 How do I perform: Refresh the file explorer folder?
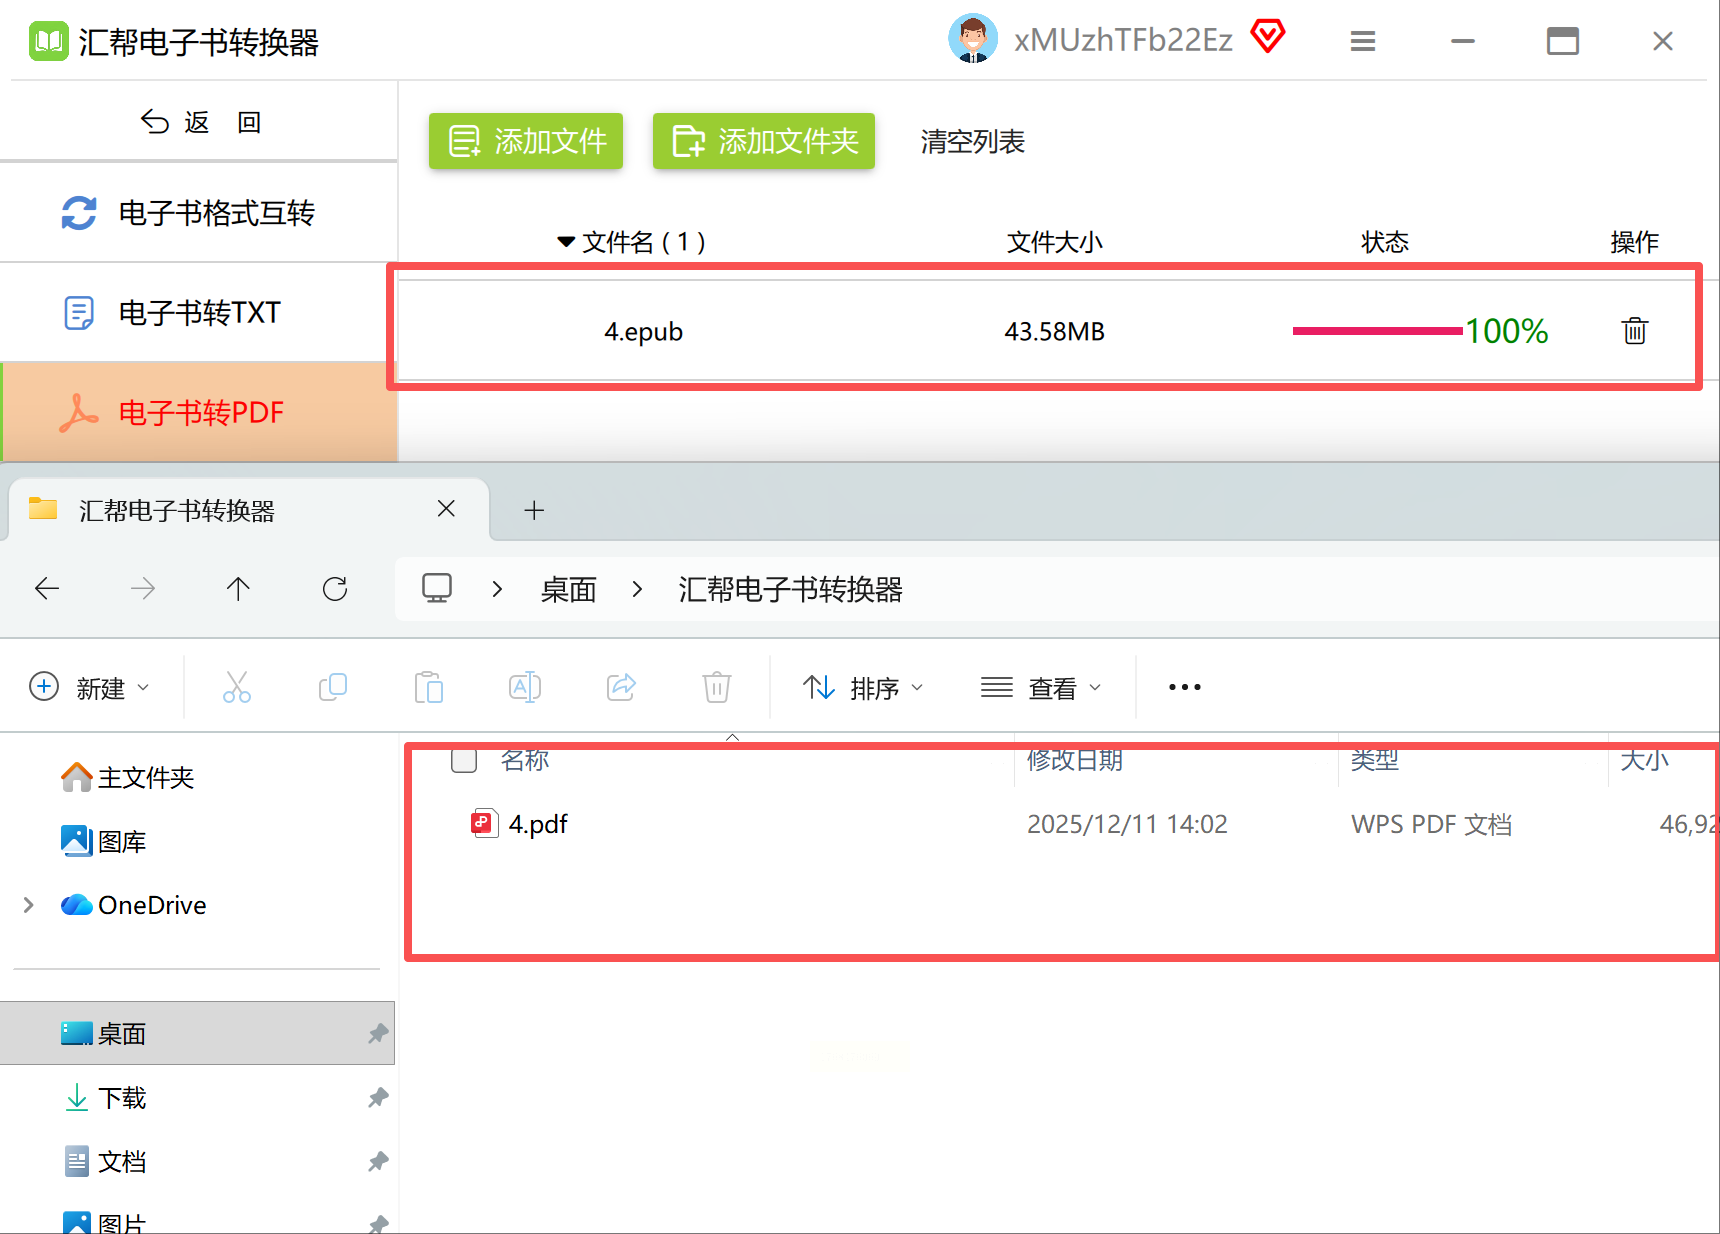(x=335, y=589)
